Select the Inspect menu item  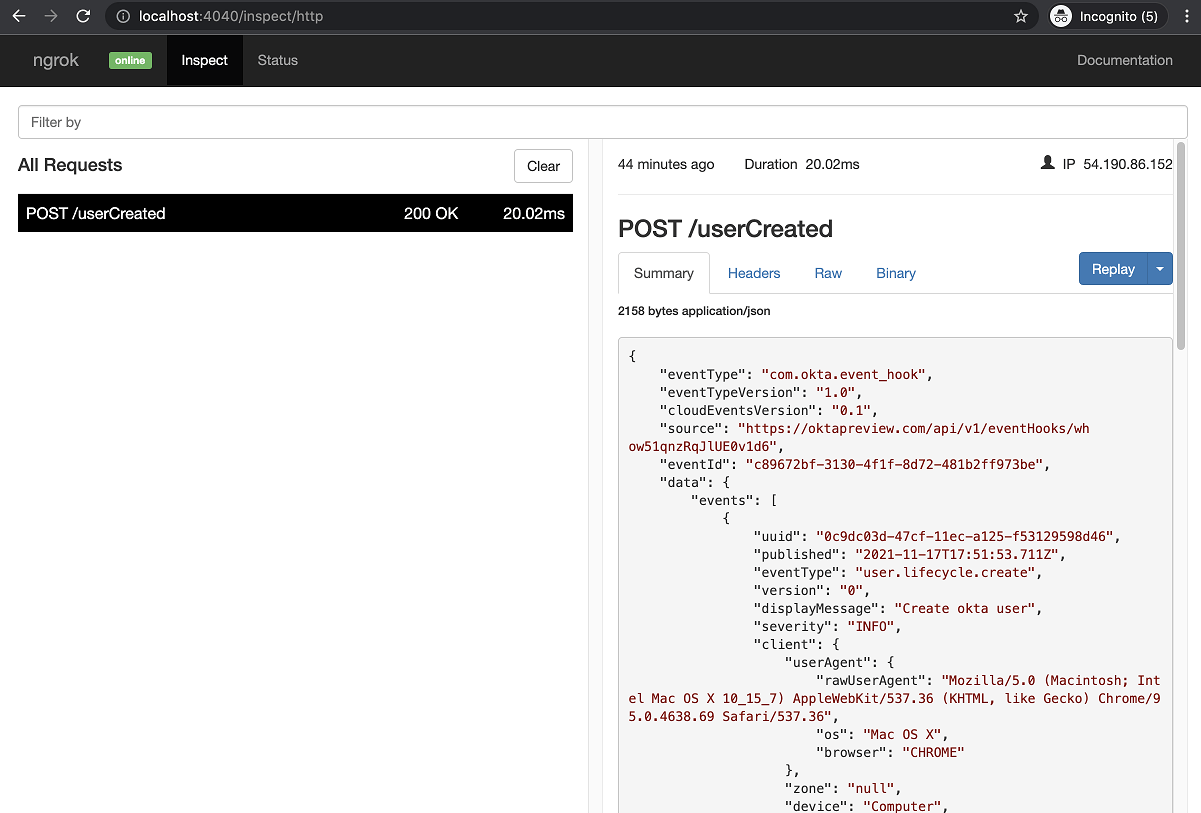[x=204, y=60]
